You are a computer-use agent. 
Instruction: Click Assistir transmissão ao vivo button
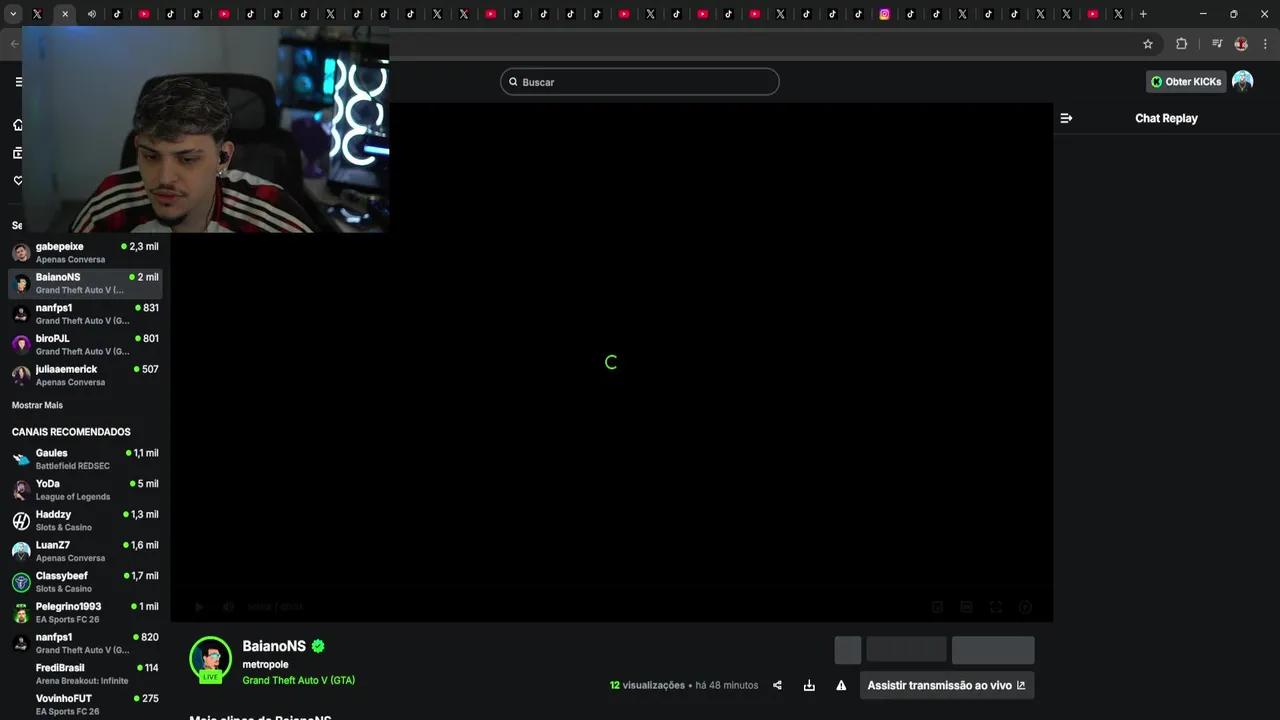click(x=946, y=685)
